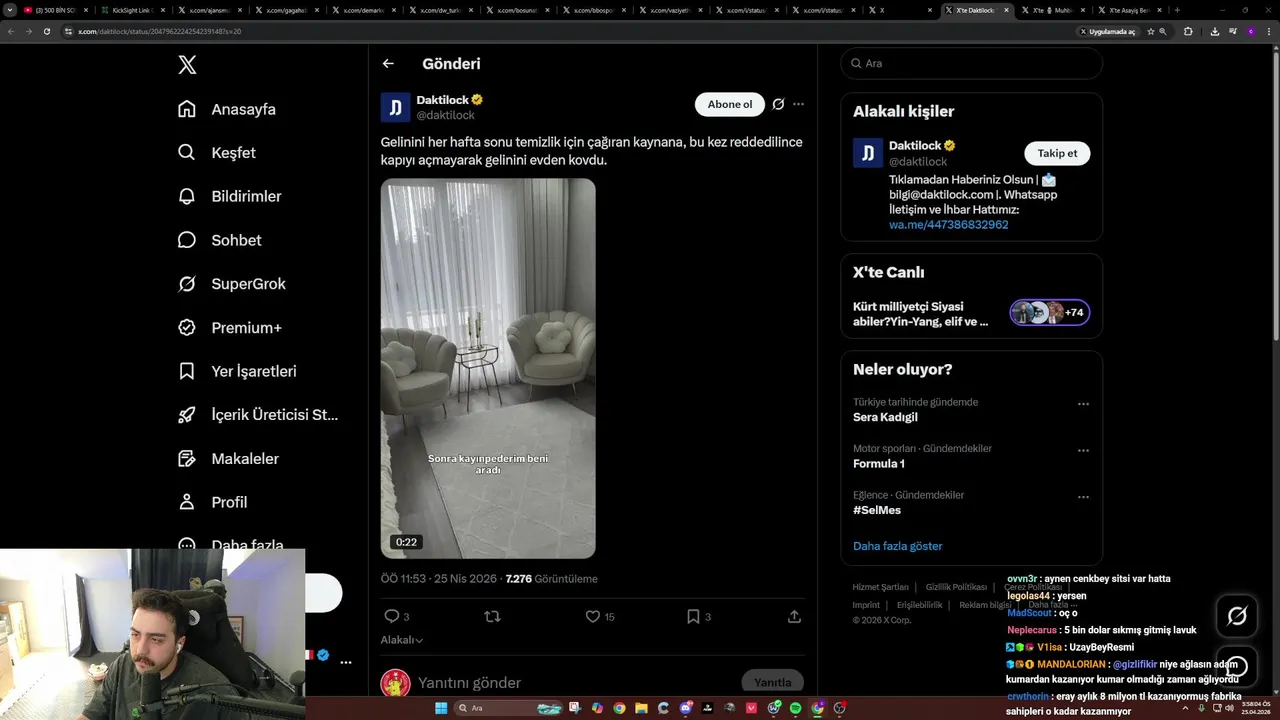The image size is (1280, 720).
Task: Click Abone ol subscribe button
Action: click(729, 104)
